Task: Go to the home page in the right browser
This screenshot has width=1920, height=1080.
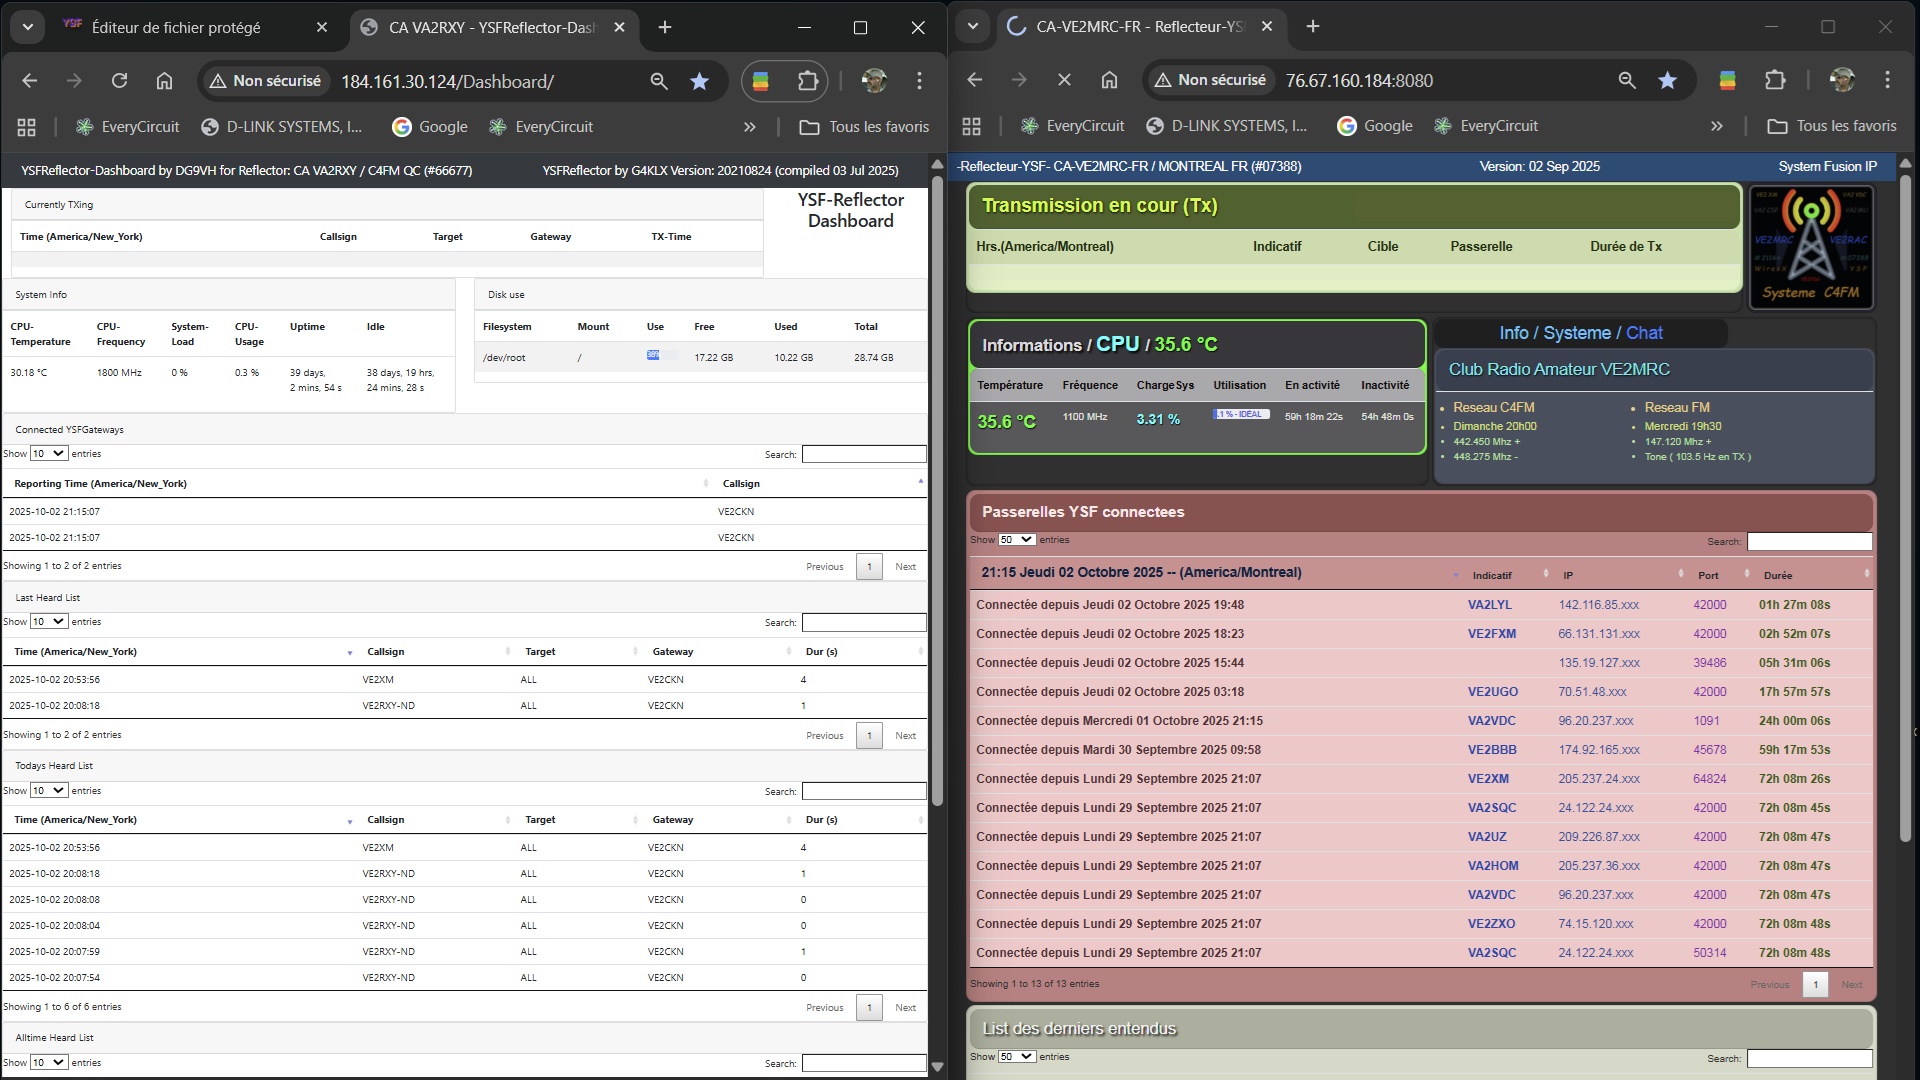Action: pyautogui.click(x=1109, y=80)
